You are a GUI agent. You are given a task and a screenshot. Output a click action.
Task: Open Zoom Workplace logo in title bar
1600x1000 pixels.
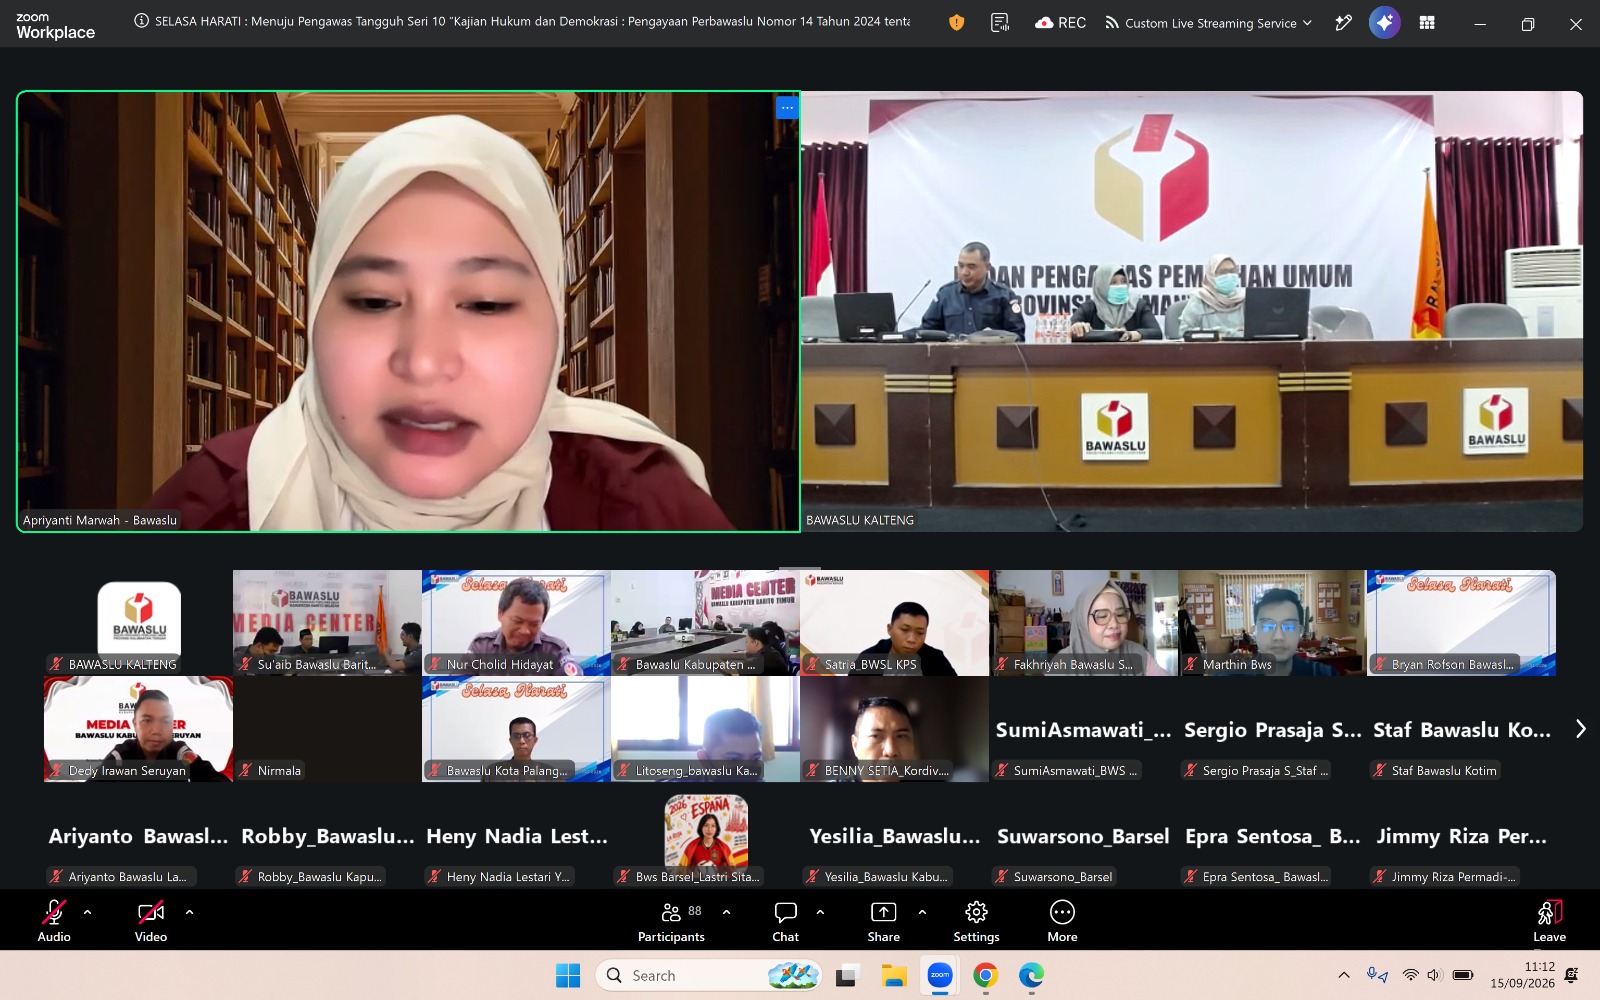pyautogui.click(x=55, y=25)
